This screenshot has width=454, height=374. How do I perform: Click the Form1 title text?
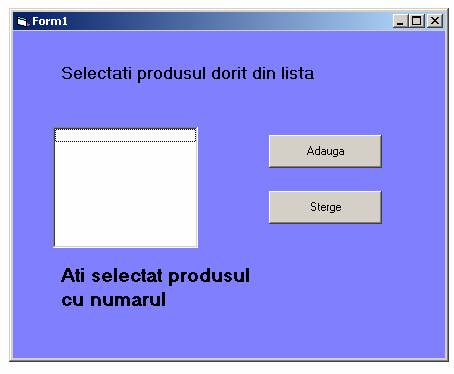(50, 21)
